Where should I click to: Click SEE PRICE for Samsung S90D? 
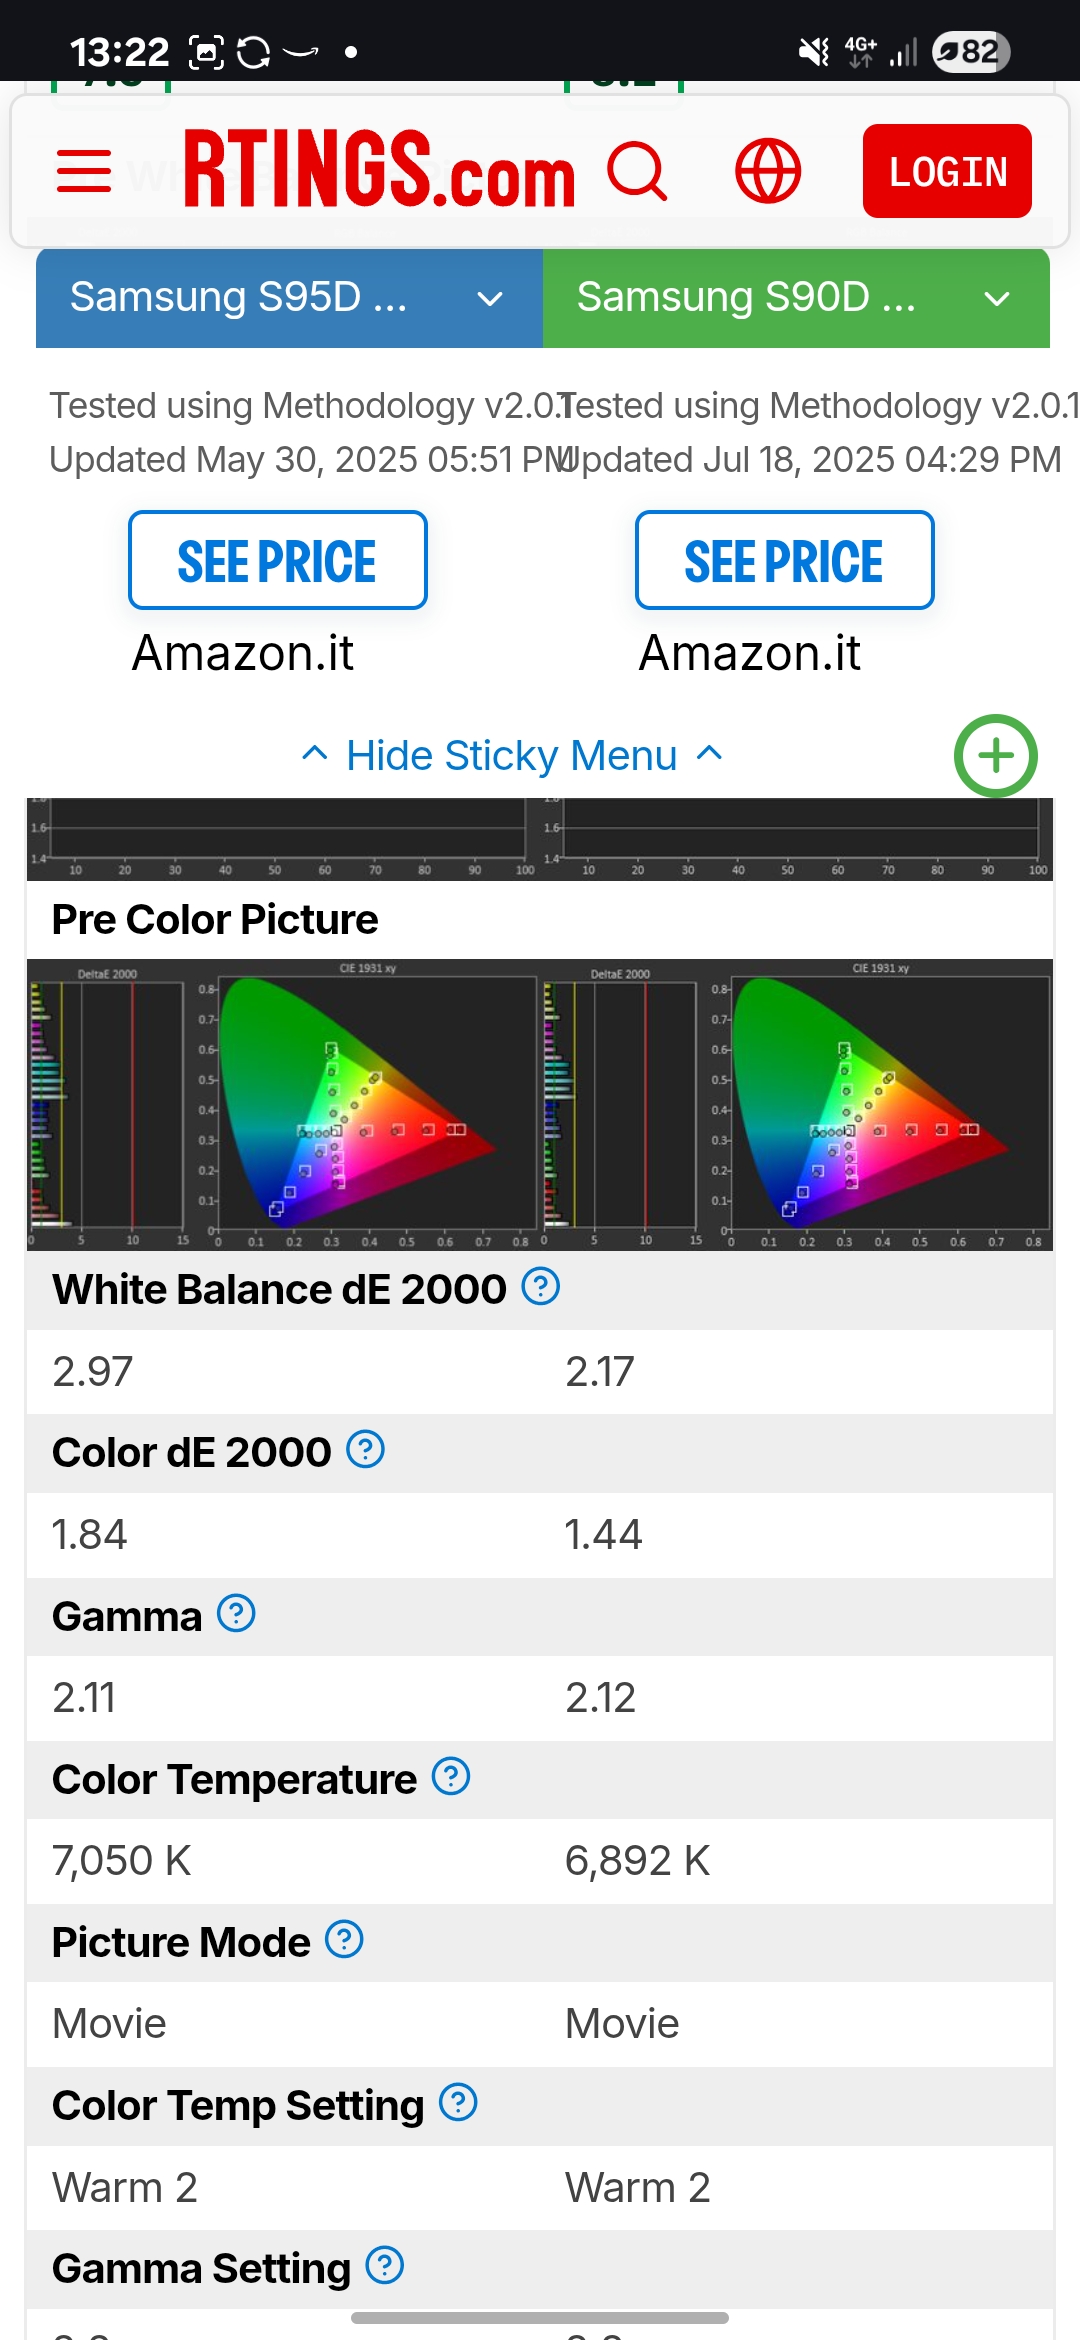(785, 560)
